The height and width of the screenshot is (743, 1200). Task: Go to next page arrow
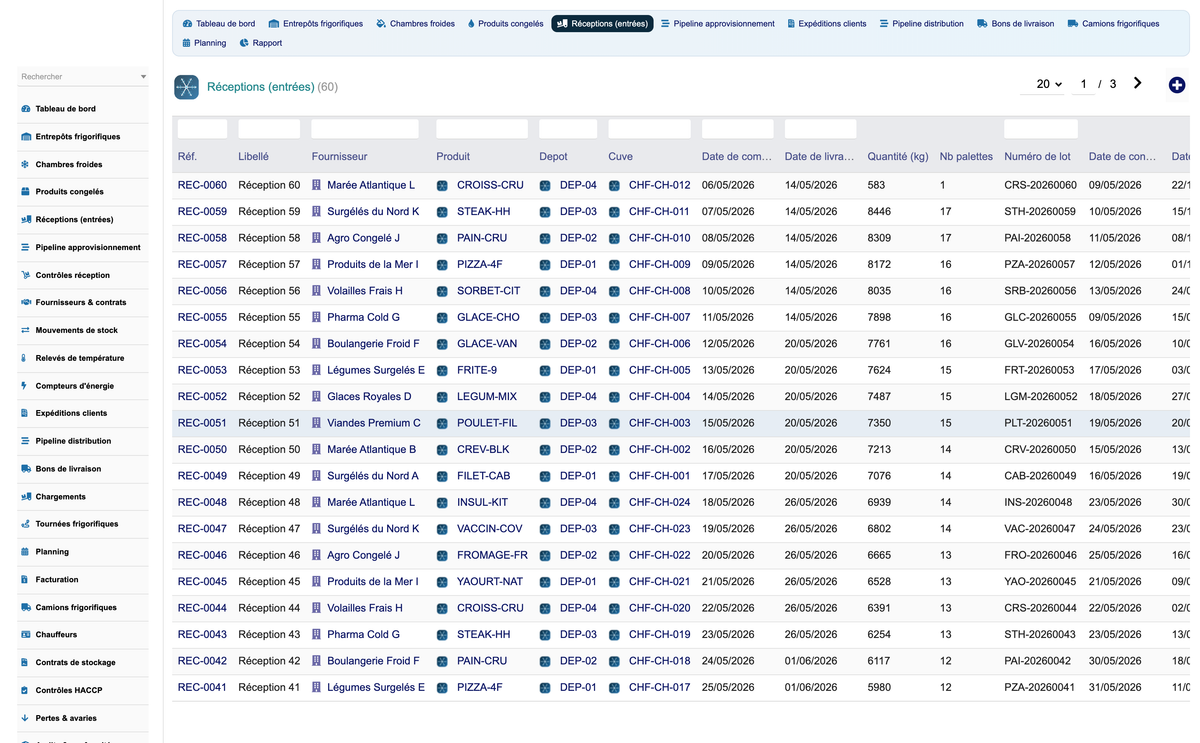1138,84
